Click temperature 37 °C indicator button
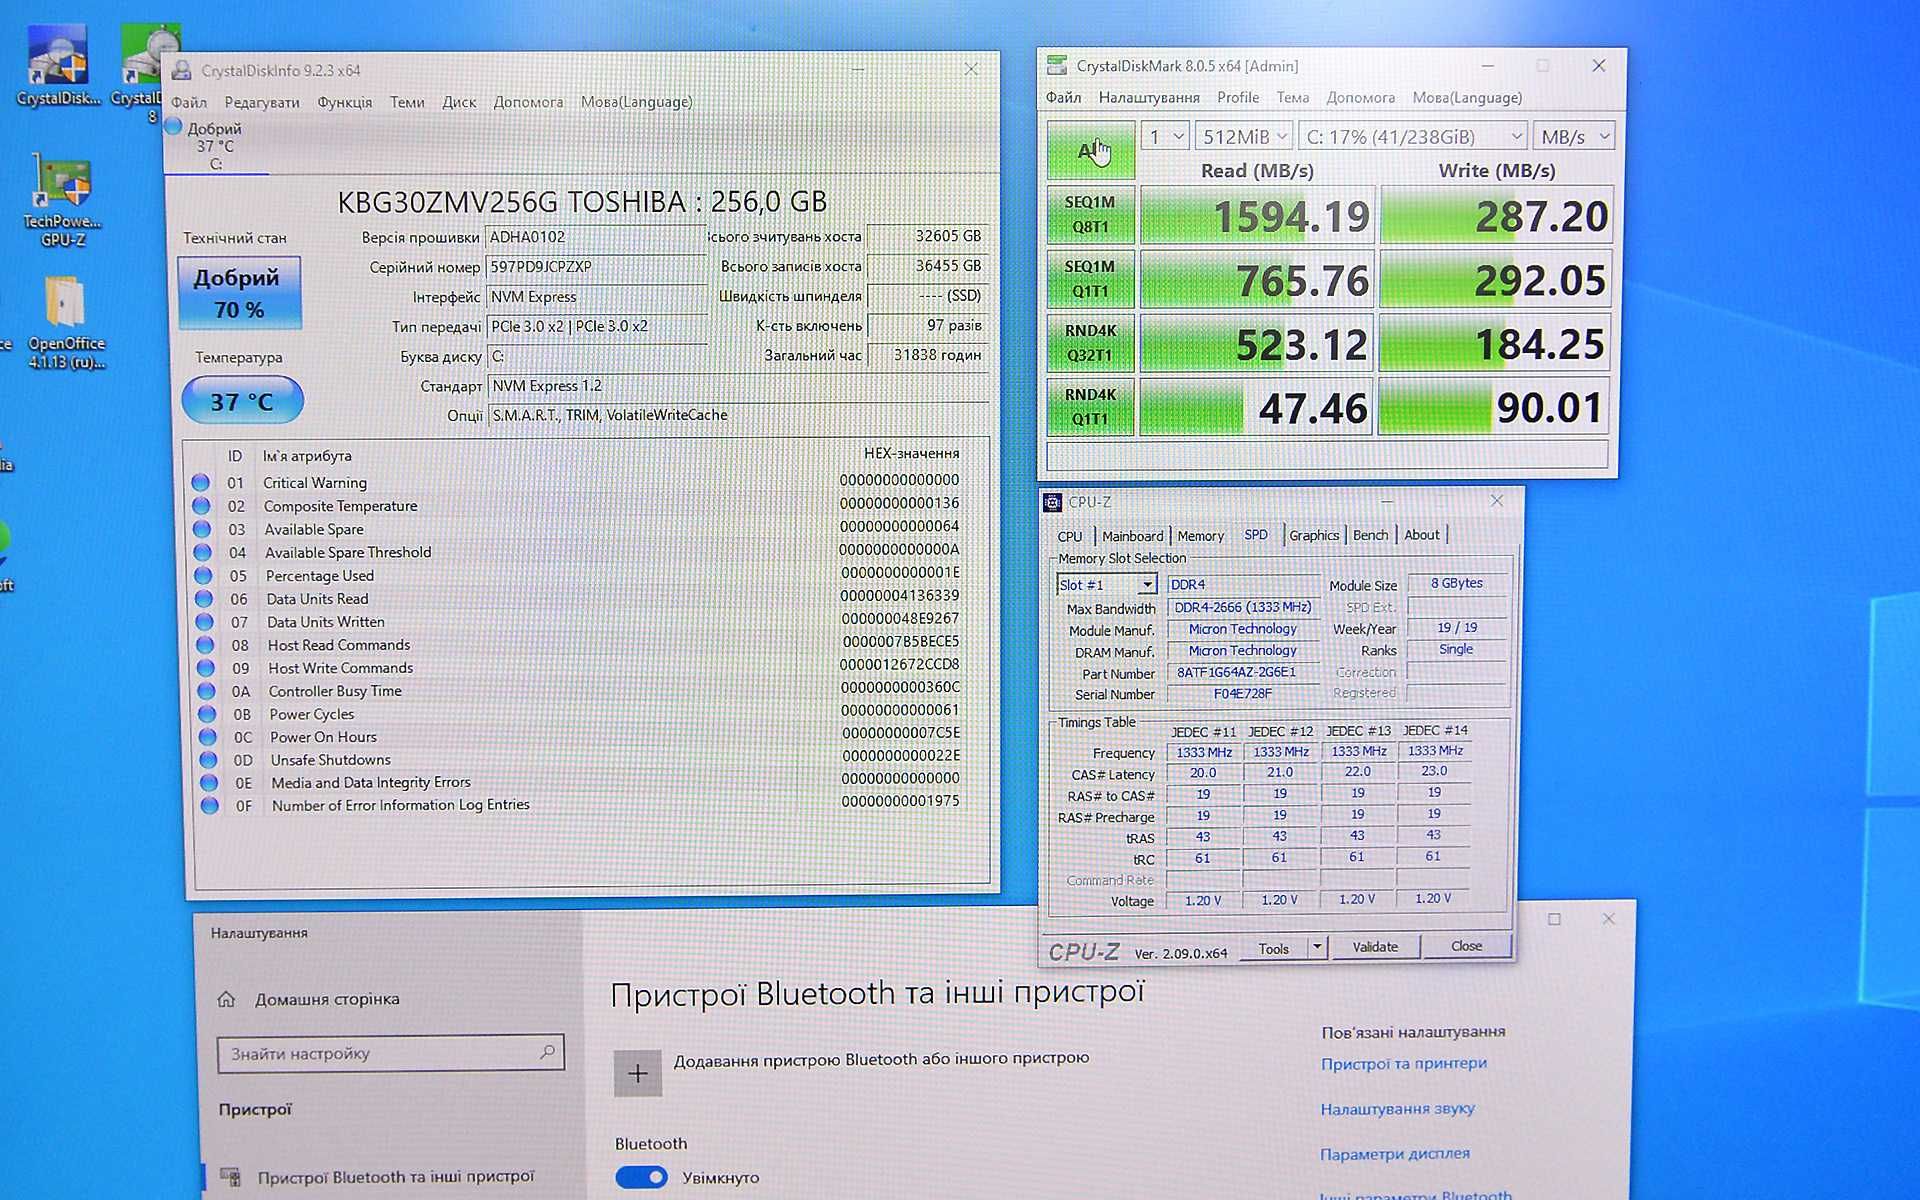This screenshot has height=1200, width=1920. point(242,401)
